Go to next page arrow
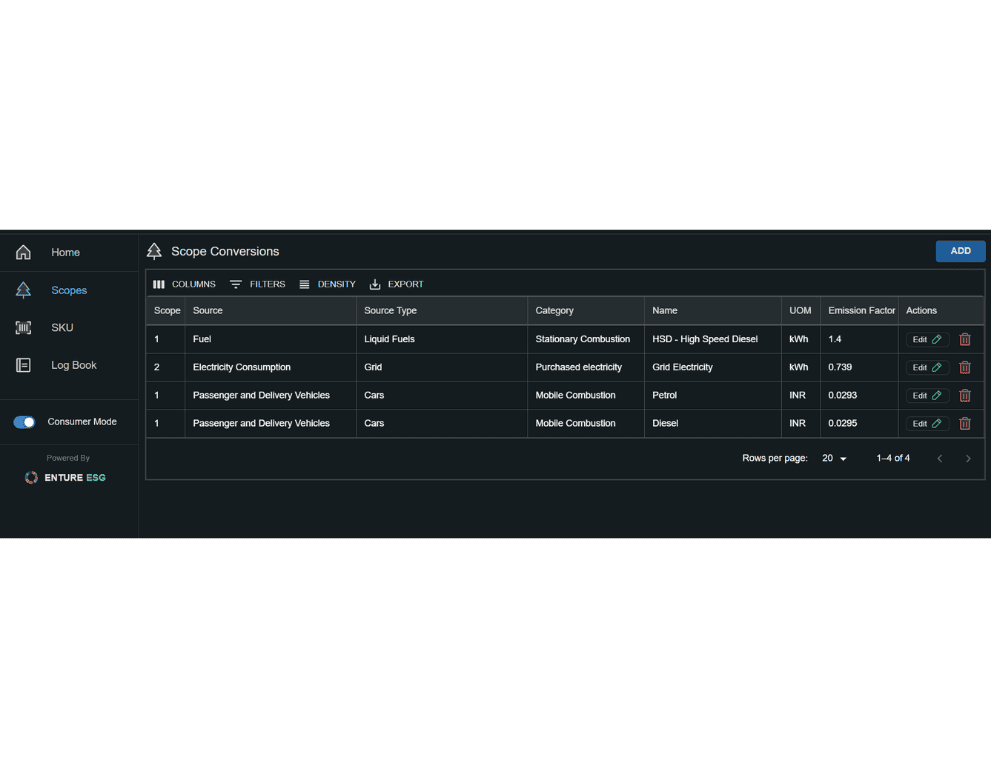The image size is (991, 768). tap(968, 458)
